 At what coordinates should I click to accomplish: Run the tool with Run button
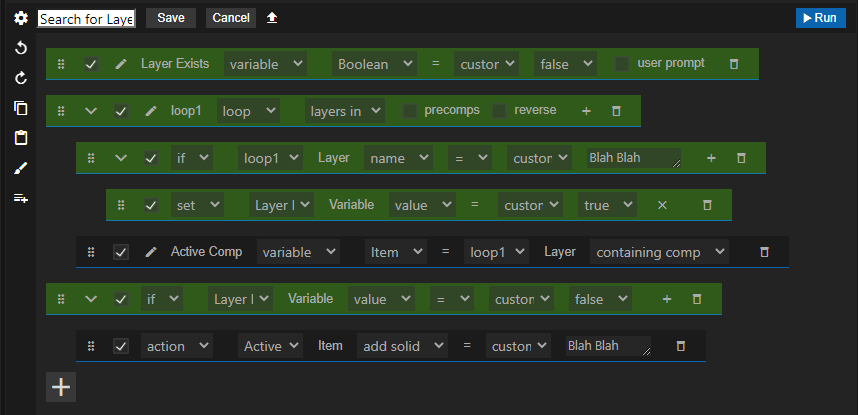point(821,18)
